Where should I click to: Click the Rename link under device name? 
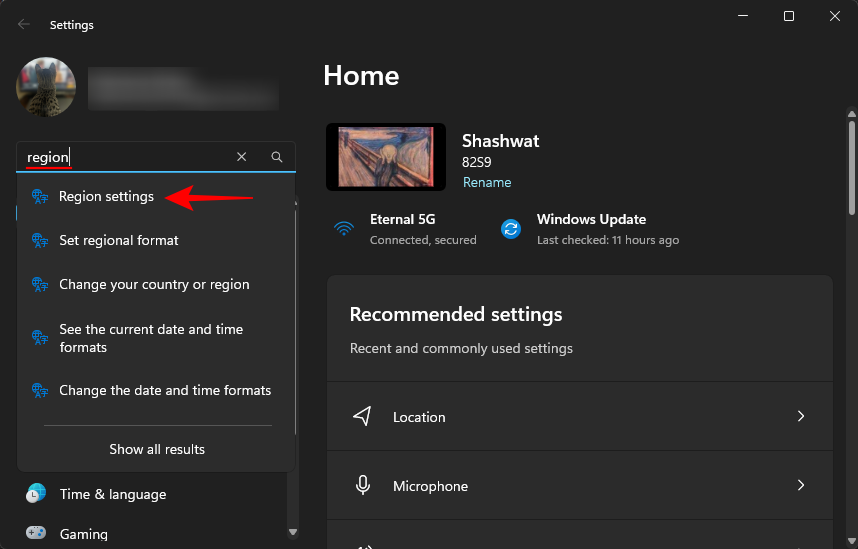(487, 183)
